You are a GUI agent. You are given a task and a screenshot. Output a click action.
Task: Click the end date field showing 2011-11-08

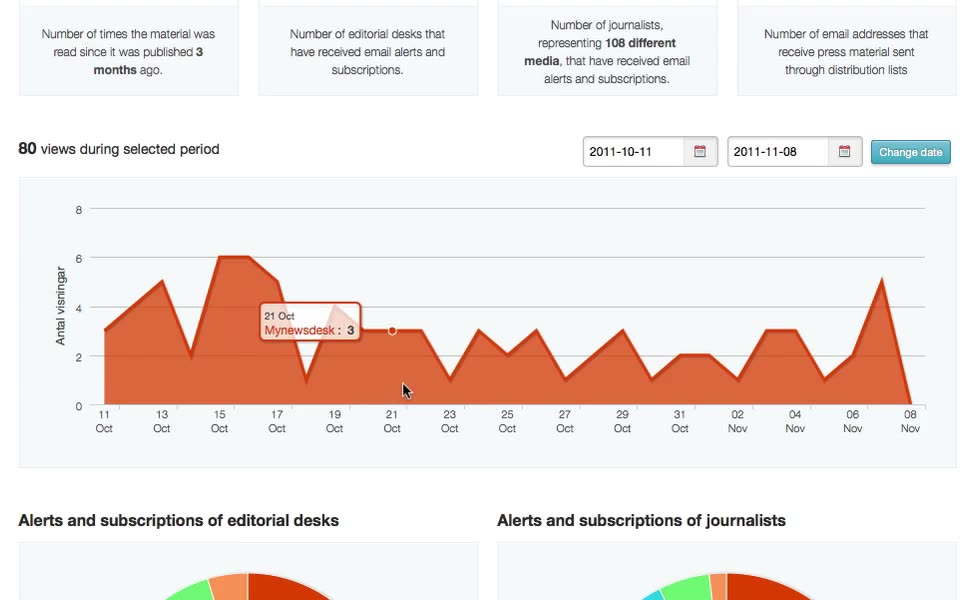[x=778, y=151]
